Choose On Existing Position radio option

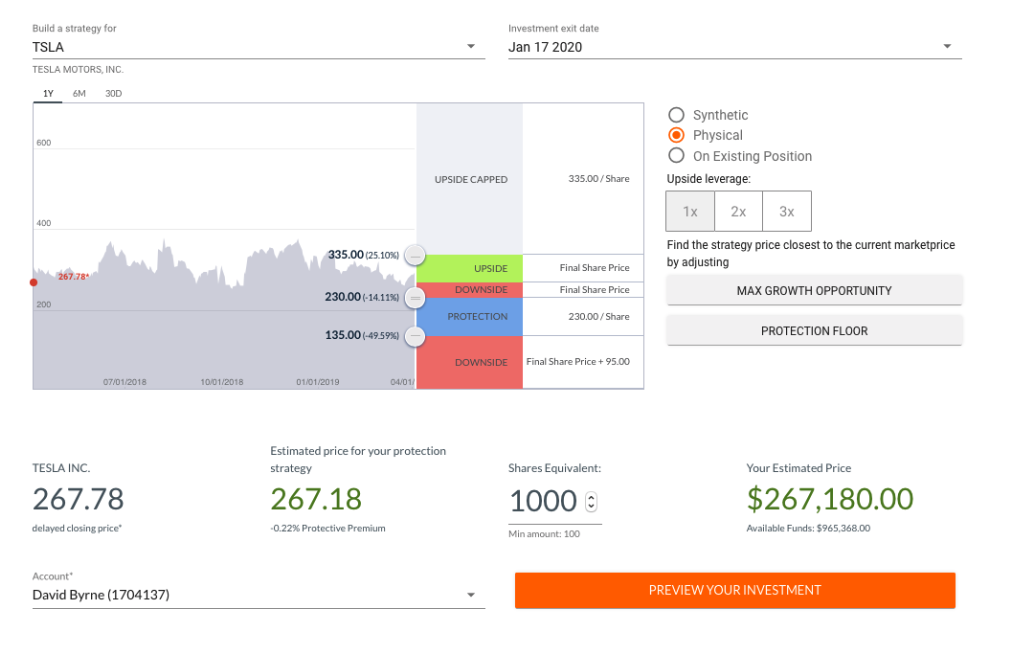[676, 156]
